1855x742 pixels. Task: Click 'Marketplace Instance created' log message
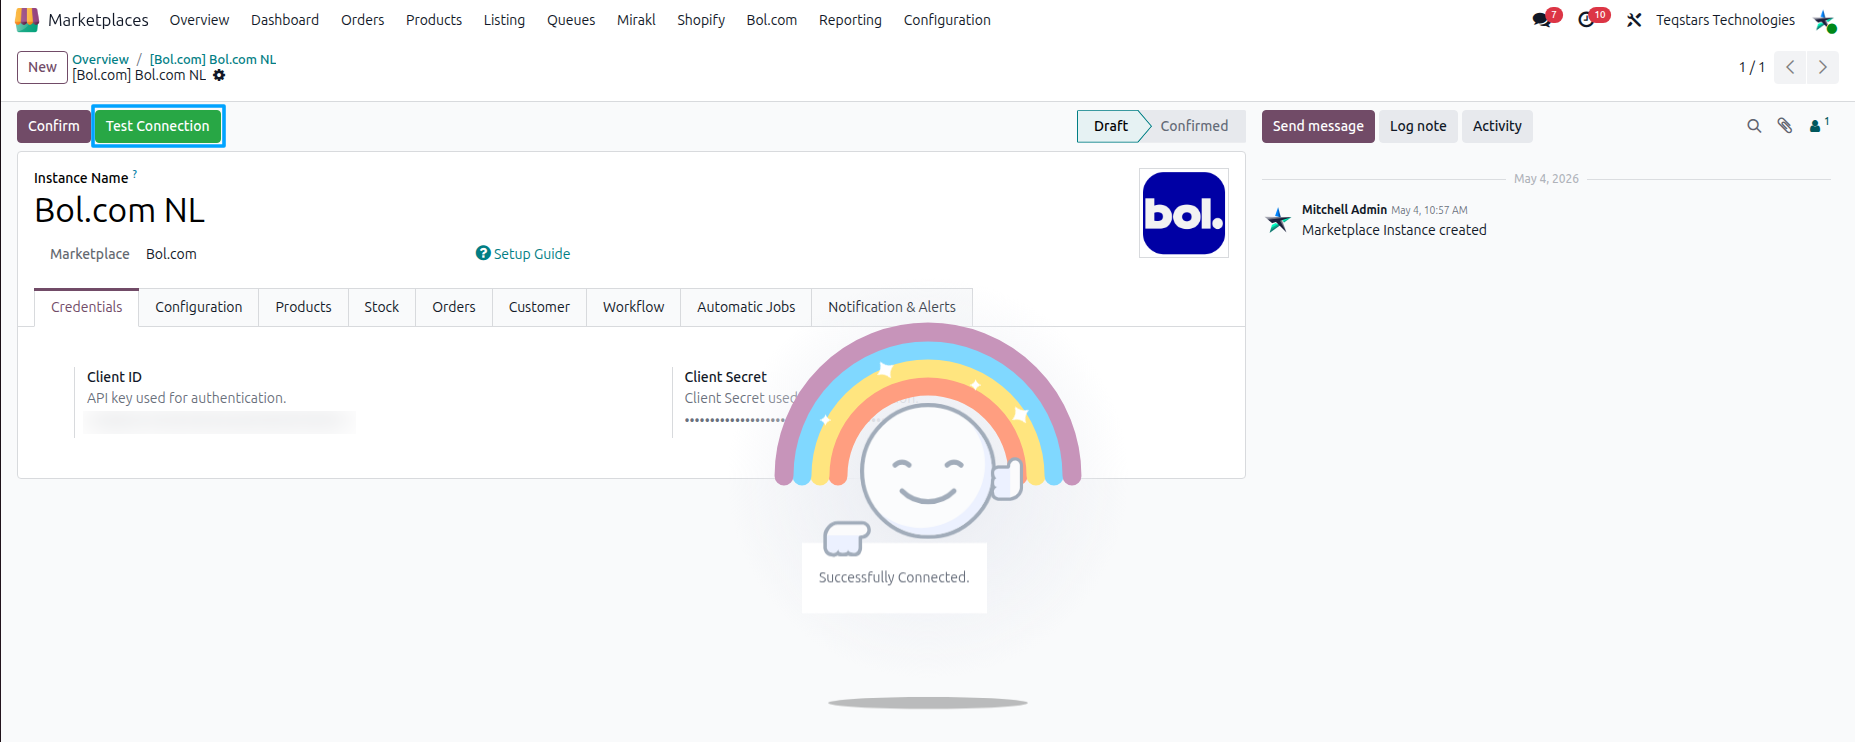click(1394, 230)
